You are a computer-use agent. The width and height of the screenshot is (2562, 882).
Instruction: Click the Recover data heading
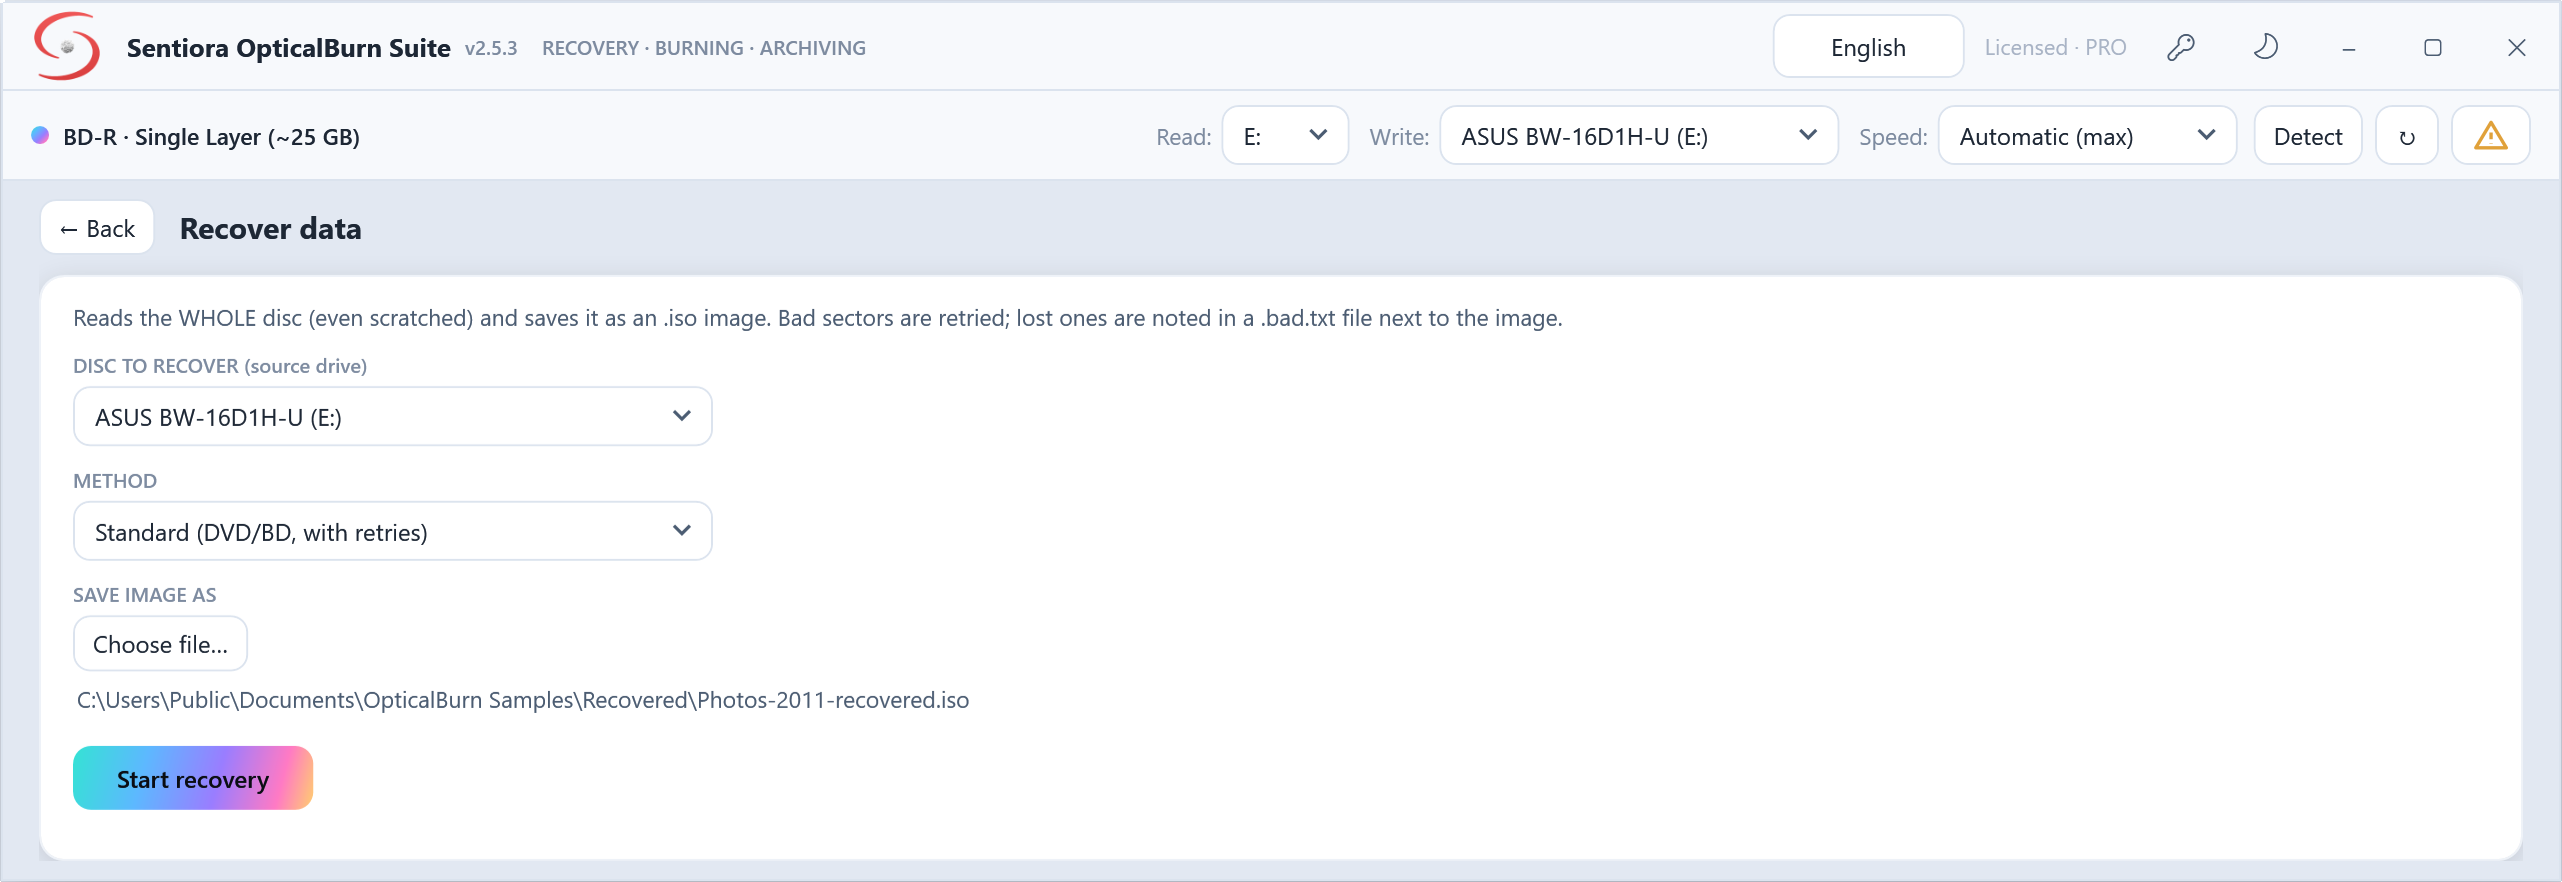pyautogui.click(x=270, y=229)
